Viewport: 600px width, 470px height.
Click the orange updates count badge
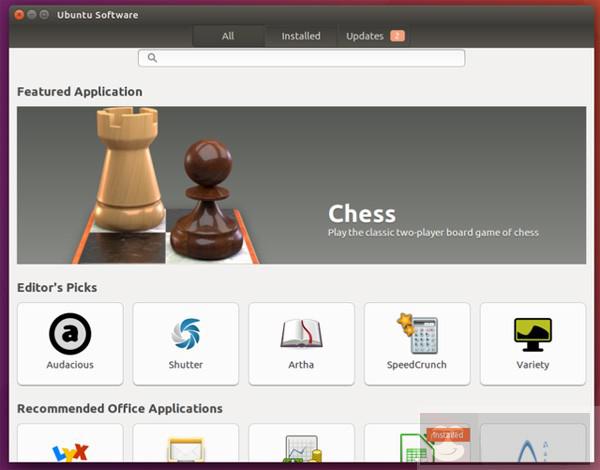(397, 36)
